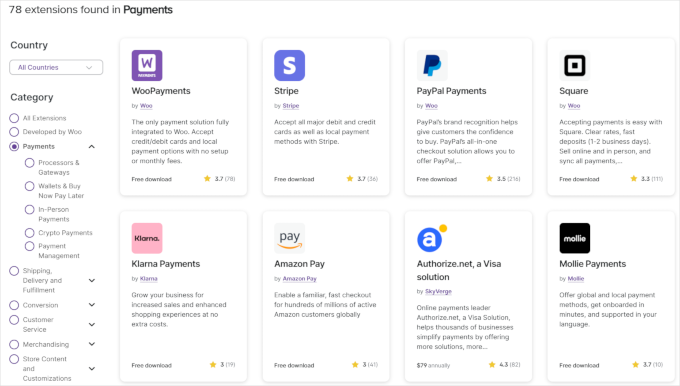
Task: Open the WooPayments purple logo icon
Action: 147,65
